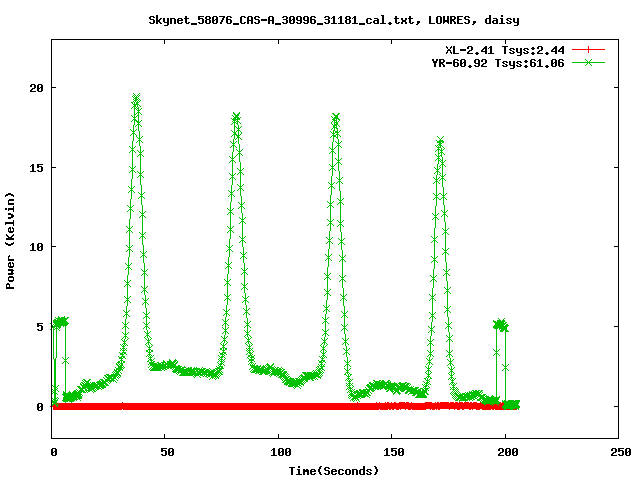This screenshot has height=480, width=640.
Task: Click the third green peak near 125 seconds
Action: pyautogui.click(x=336, y=118)
